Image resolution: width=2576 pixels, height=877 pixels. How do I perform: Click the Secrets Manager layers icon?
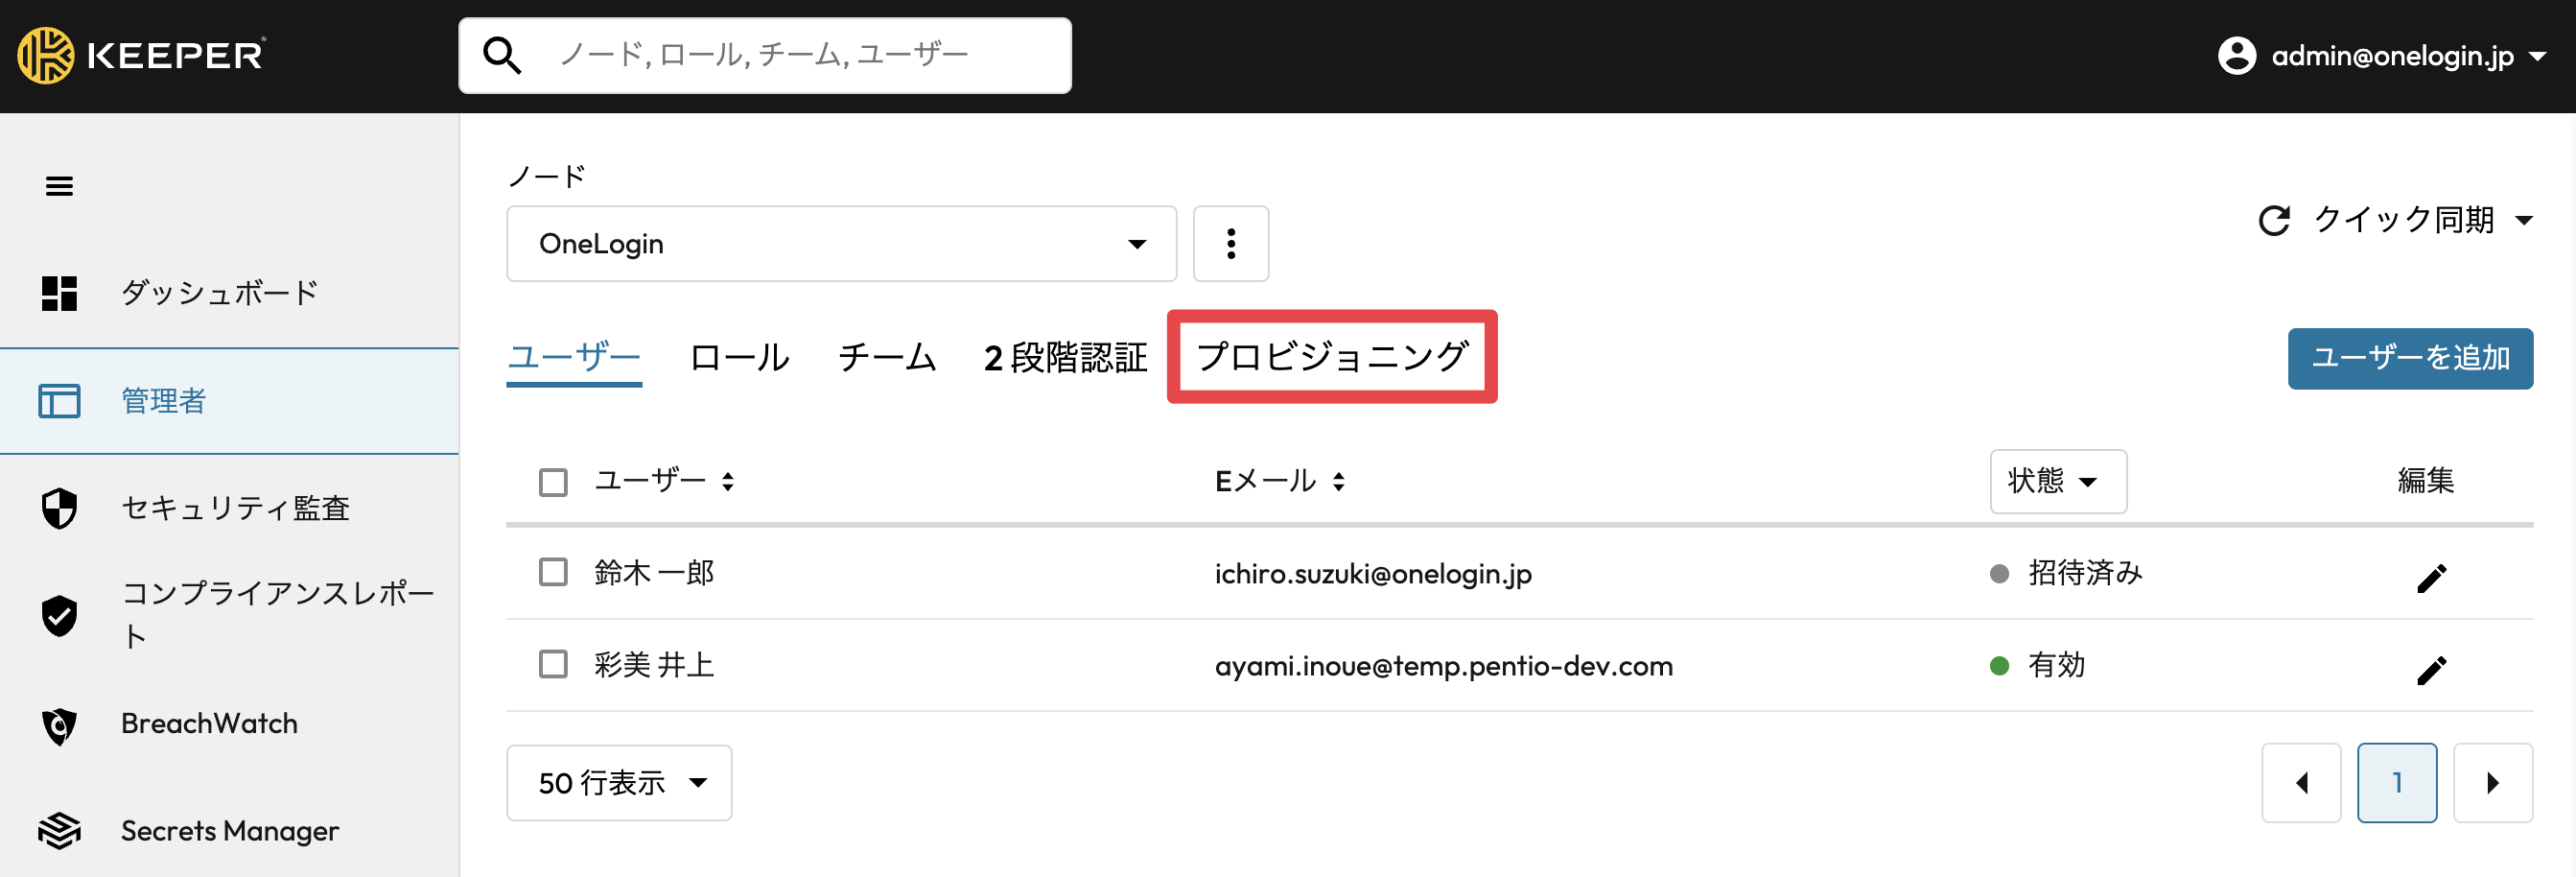click(x=59, y=830)
